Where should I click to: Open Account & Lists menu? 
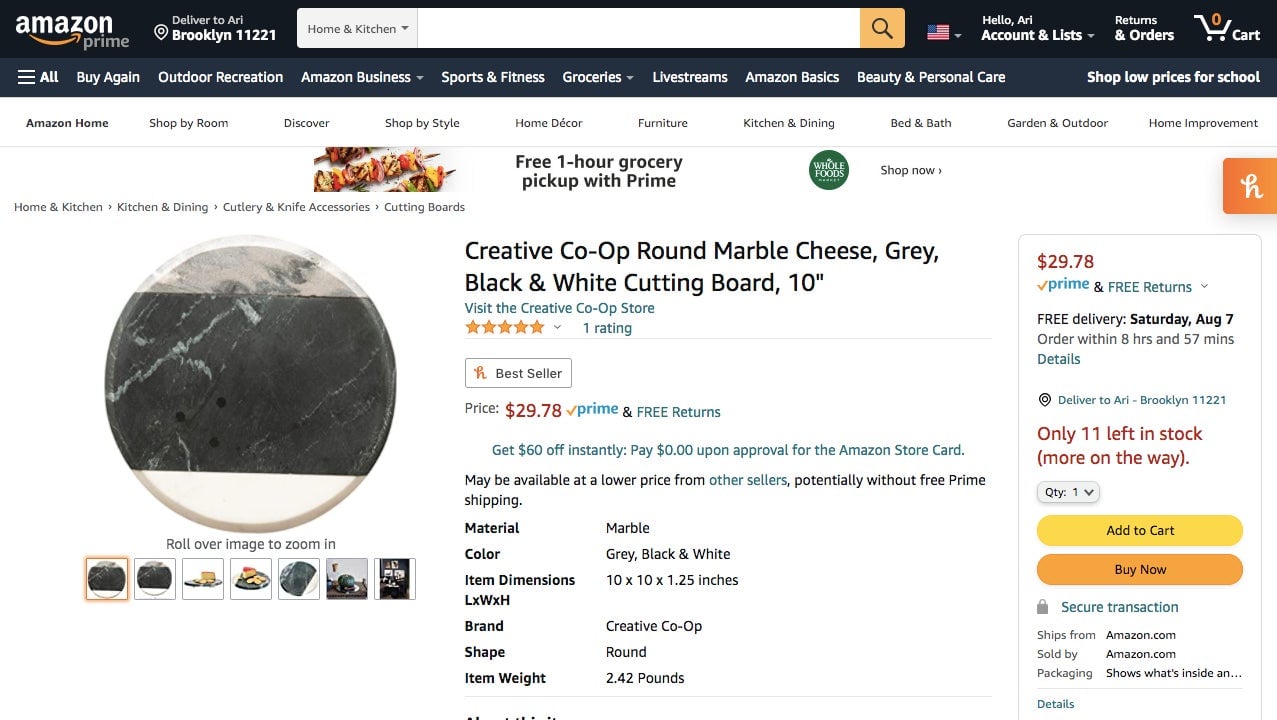[x=1037, y=28]
